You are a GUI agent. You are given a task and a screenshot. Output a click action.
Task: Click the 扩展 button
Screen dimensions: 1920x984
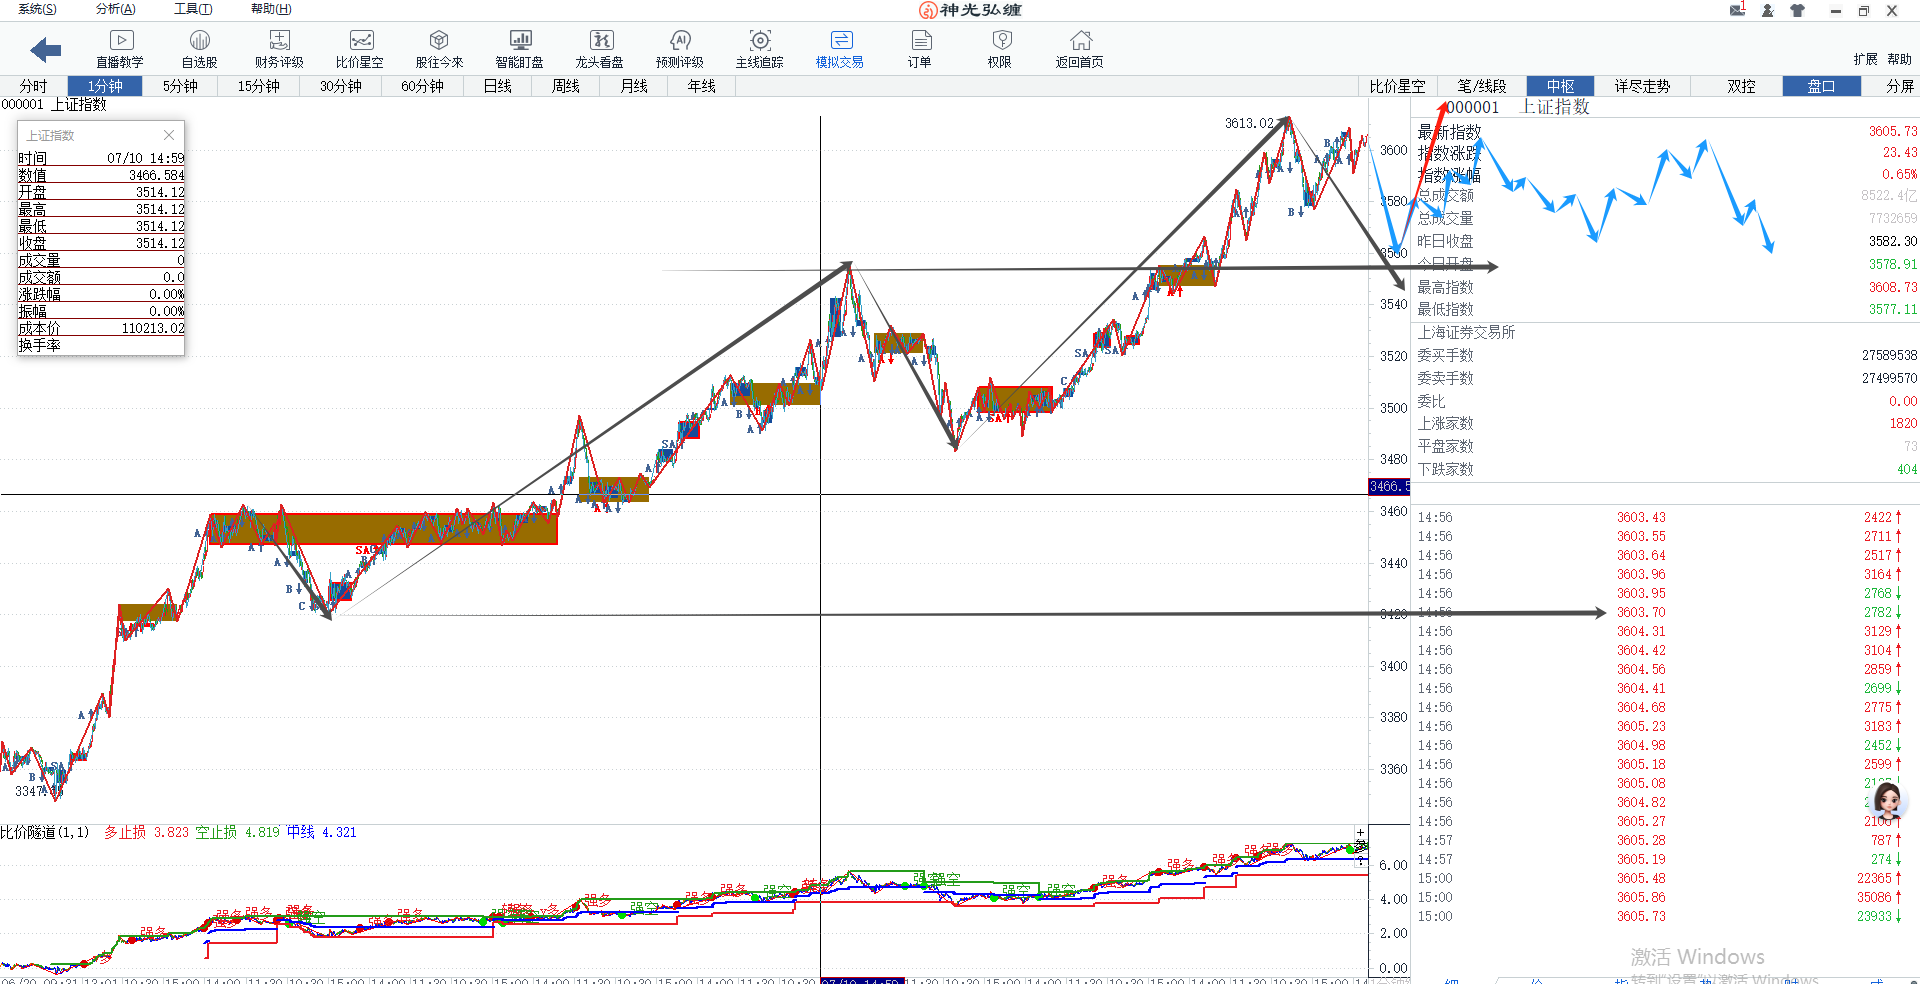click(1865, 59)
